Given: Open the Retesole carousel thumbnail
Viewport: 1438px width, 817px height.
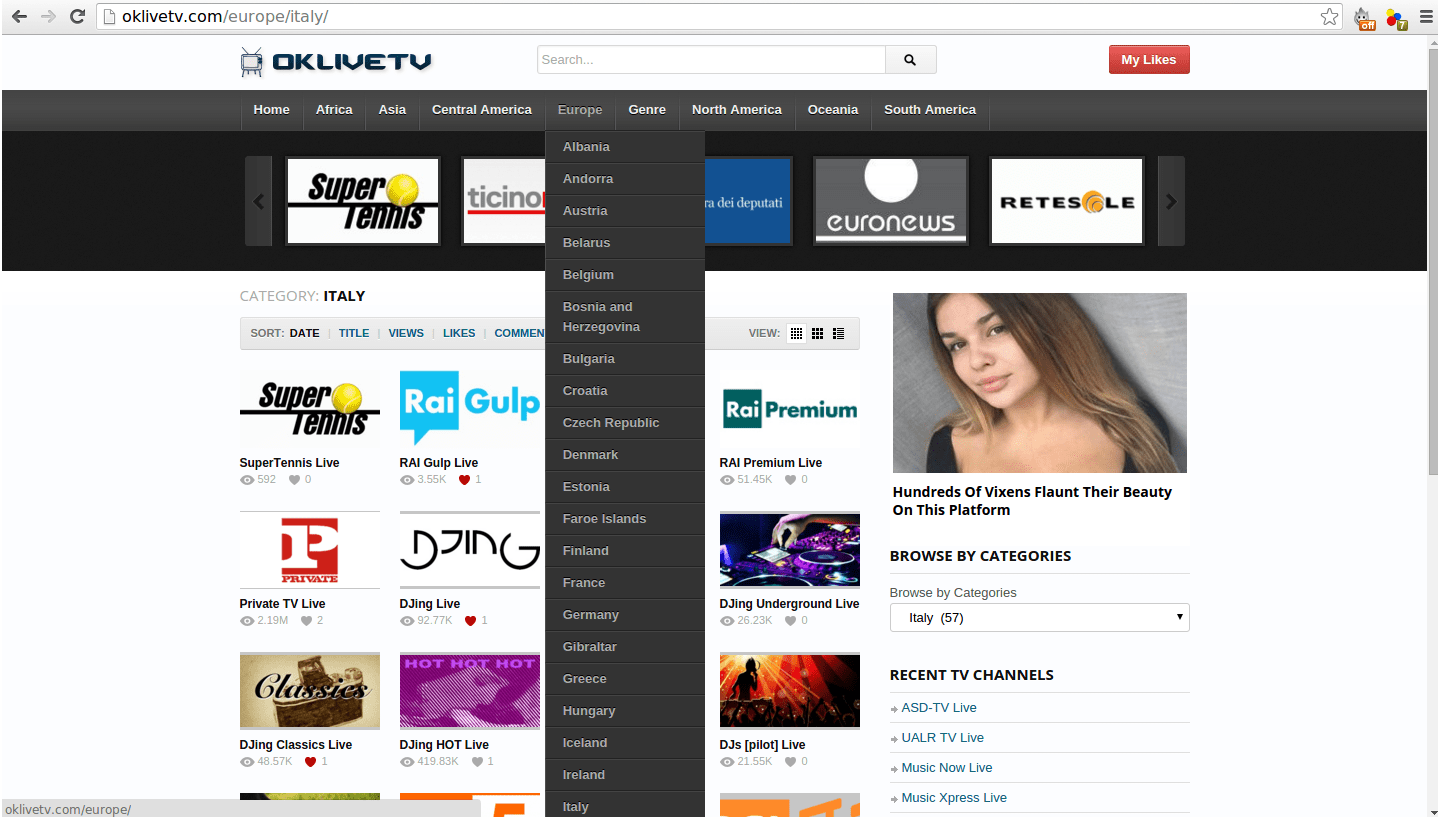Looking at the screenshot, I should 1067,201.
